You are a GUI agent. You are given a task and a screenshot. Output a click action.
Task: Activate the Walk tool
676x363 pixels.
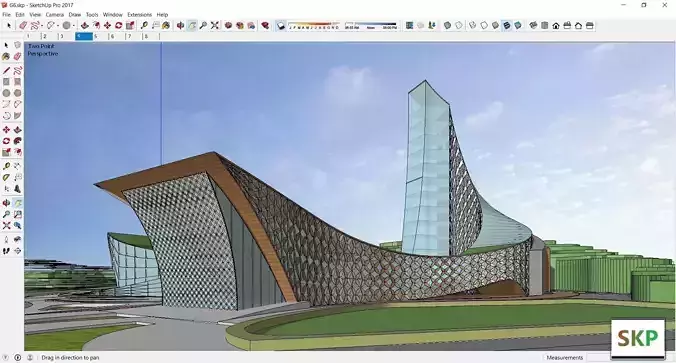pyautogui.click(x=6, y=250)
